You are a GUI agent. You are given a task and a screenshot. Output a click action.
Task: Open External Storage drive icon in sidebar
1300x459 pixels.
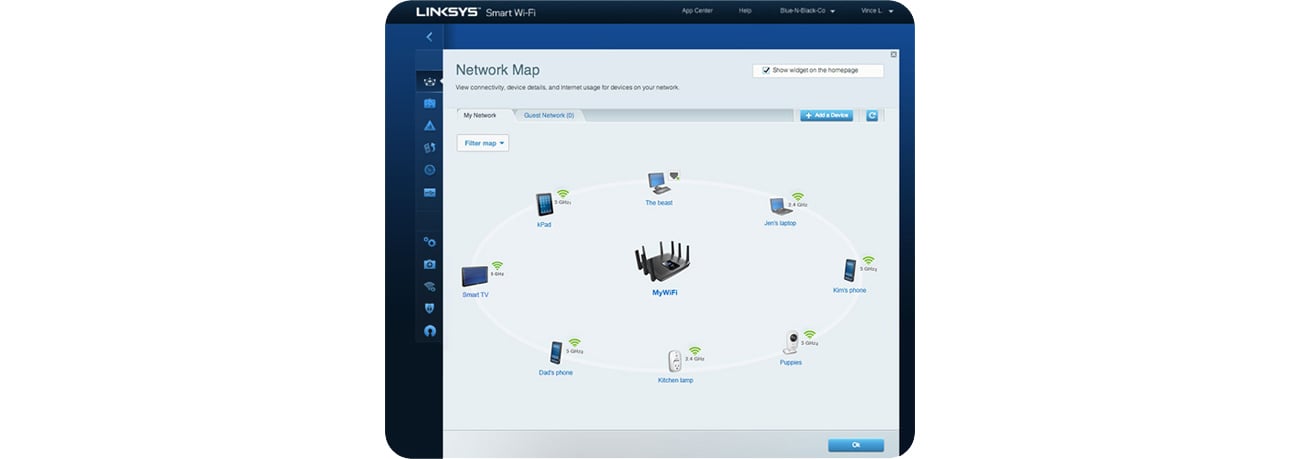click(x=429, y=192)
